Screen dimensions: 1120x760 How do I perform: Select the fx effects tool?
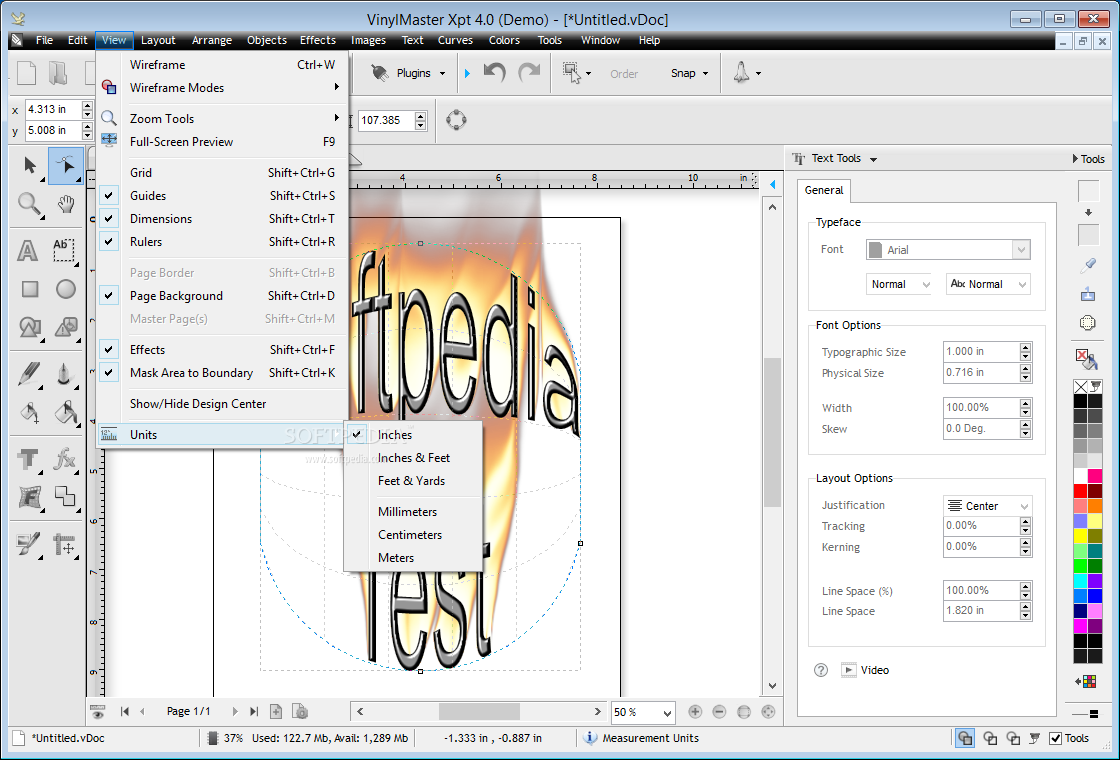click(65, 459)
